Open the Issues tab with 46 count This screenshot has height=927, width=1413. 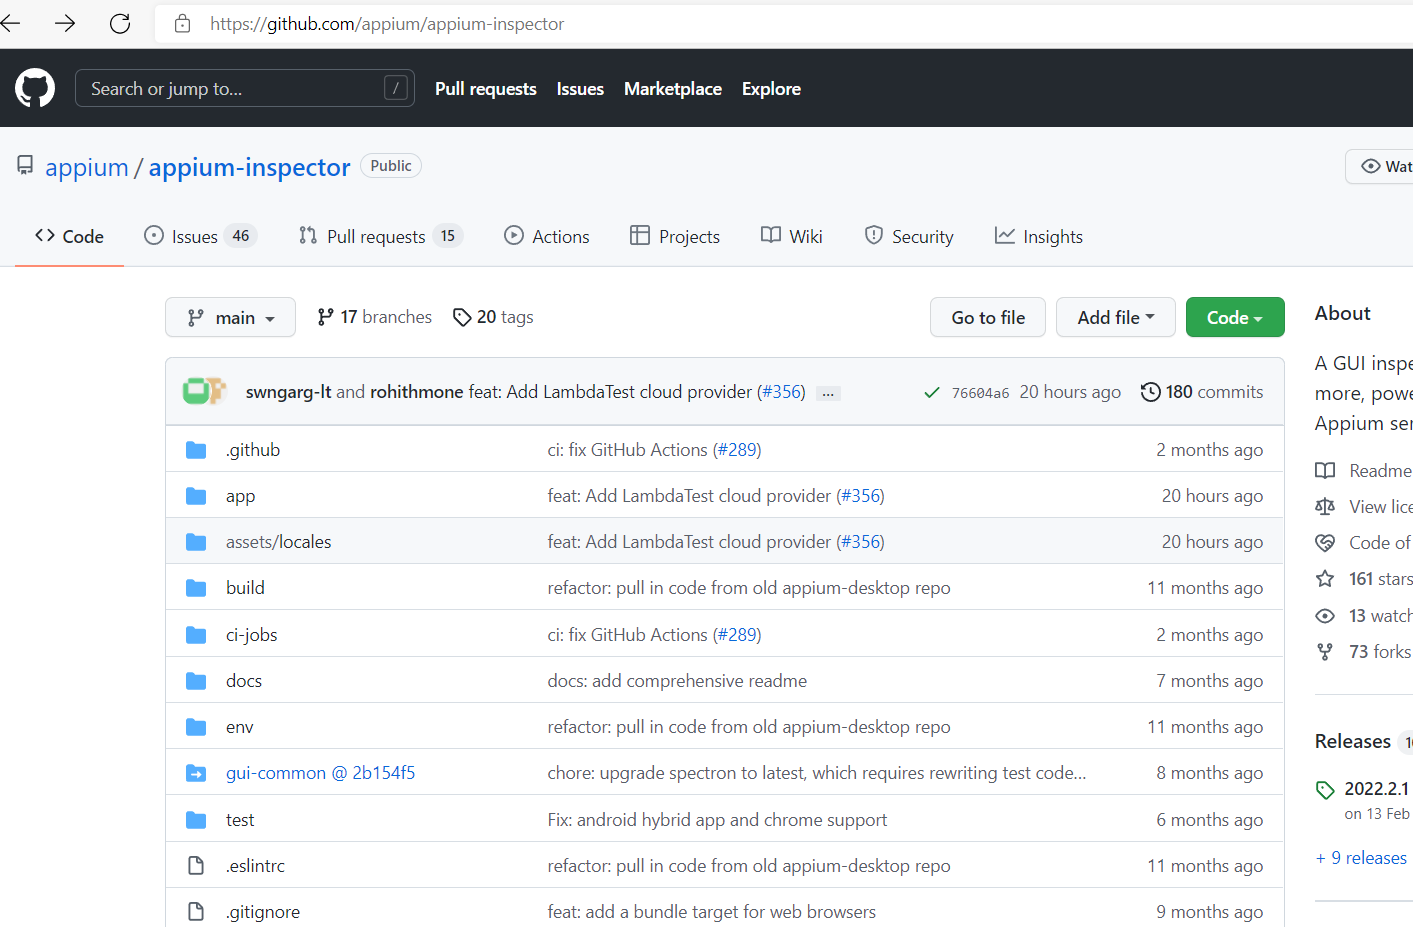(x=201, y=236)
